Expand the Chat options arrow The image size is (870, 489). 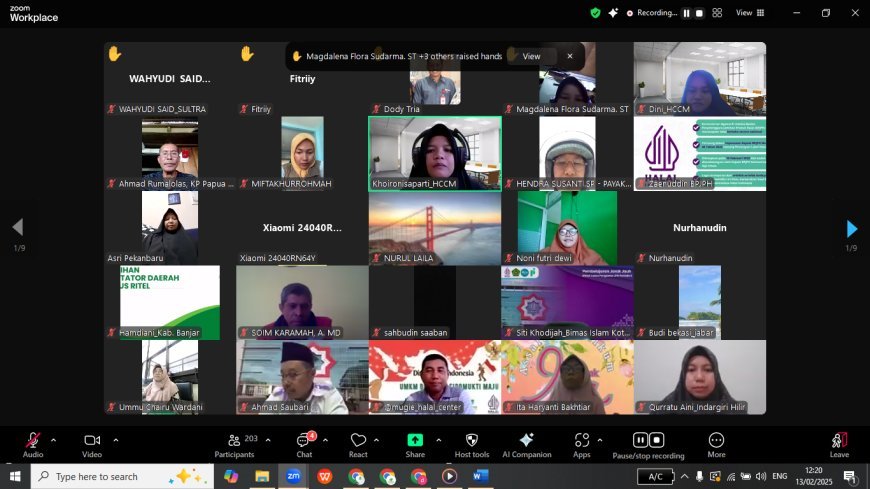pyautogui.click(x=325, y=440)
